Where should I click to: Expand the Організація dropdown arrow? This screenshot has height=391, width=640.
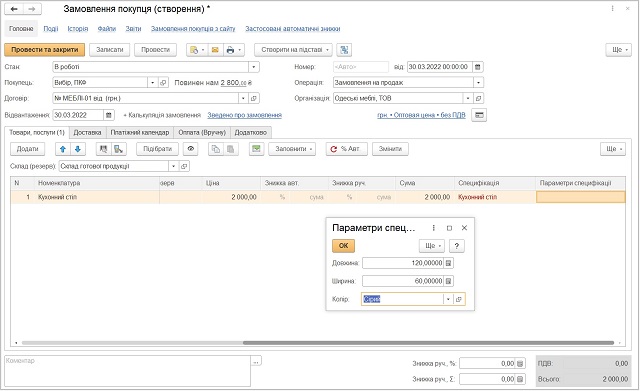[x=468, y=98]
